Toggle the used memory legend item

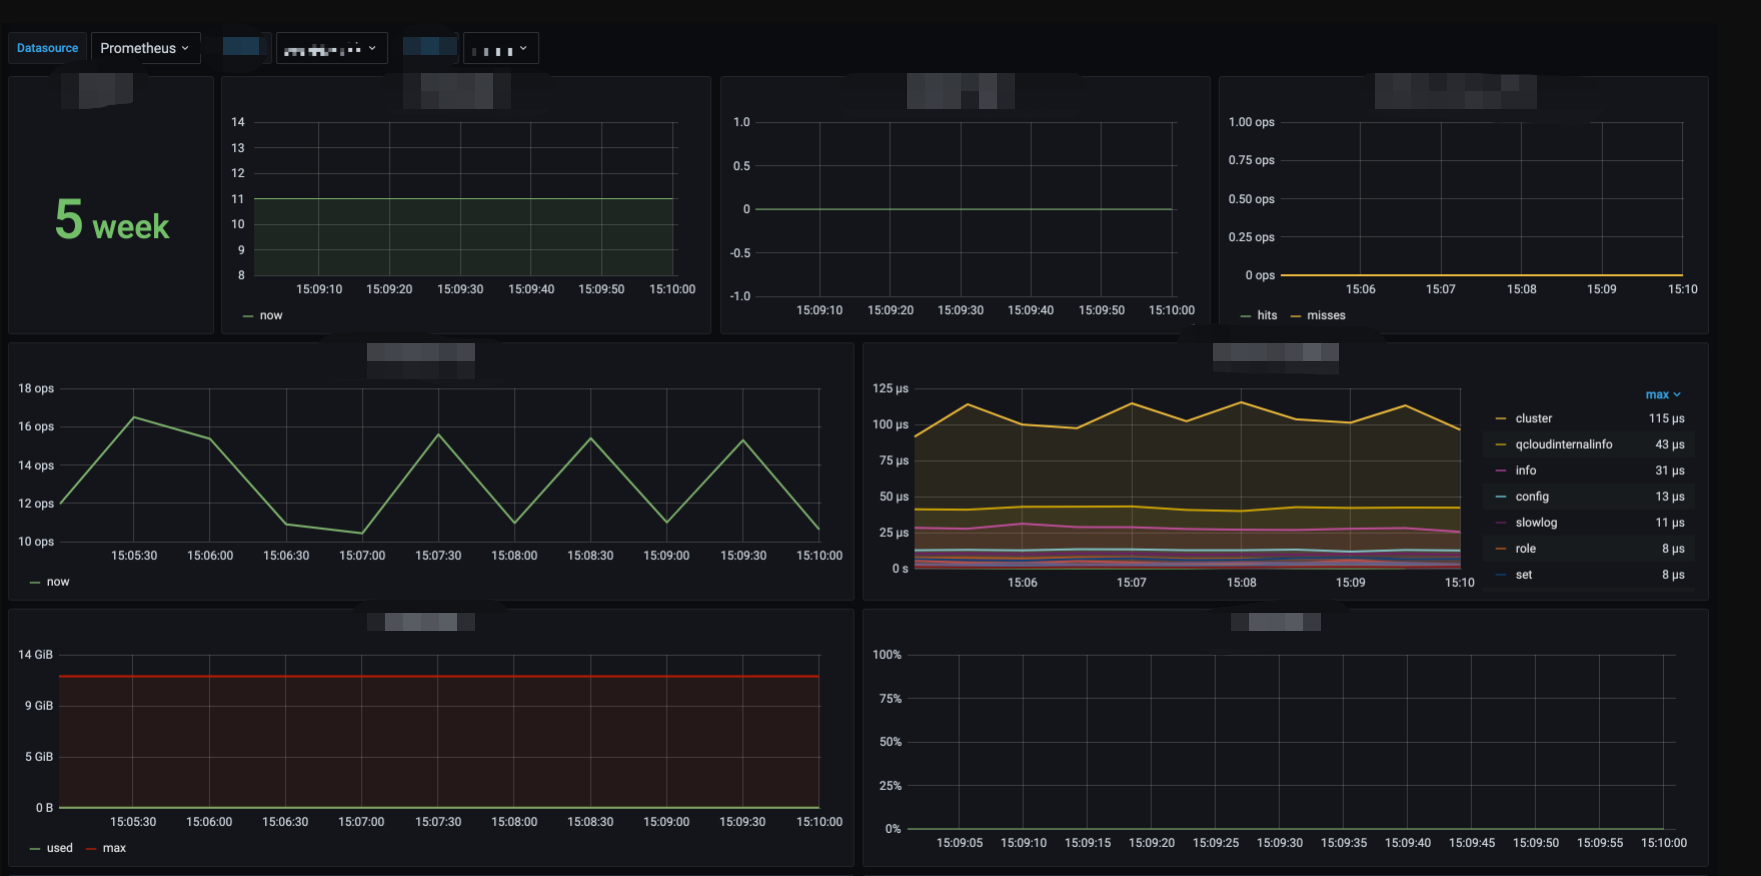[59, 849]
